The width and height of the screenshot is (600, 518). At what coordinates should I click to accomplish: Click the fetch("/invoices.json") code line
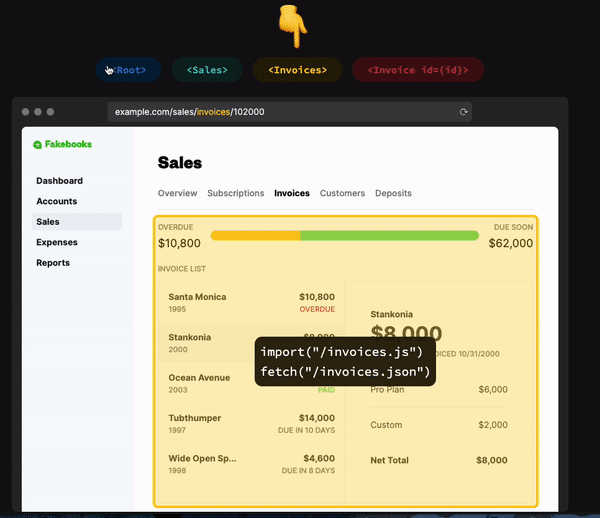pos(345,371)
